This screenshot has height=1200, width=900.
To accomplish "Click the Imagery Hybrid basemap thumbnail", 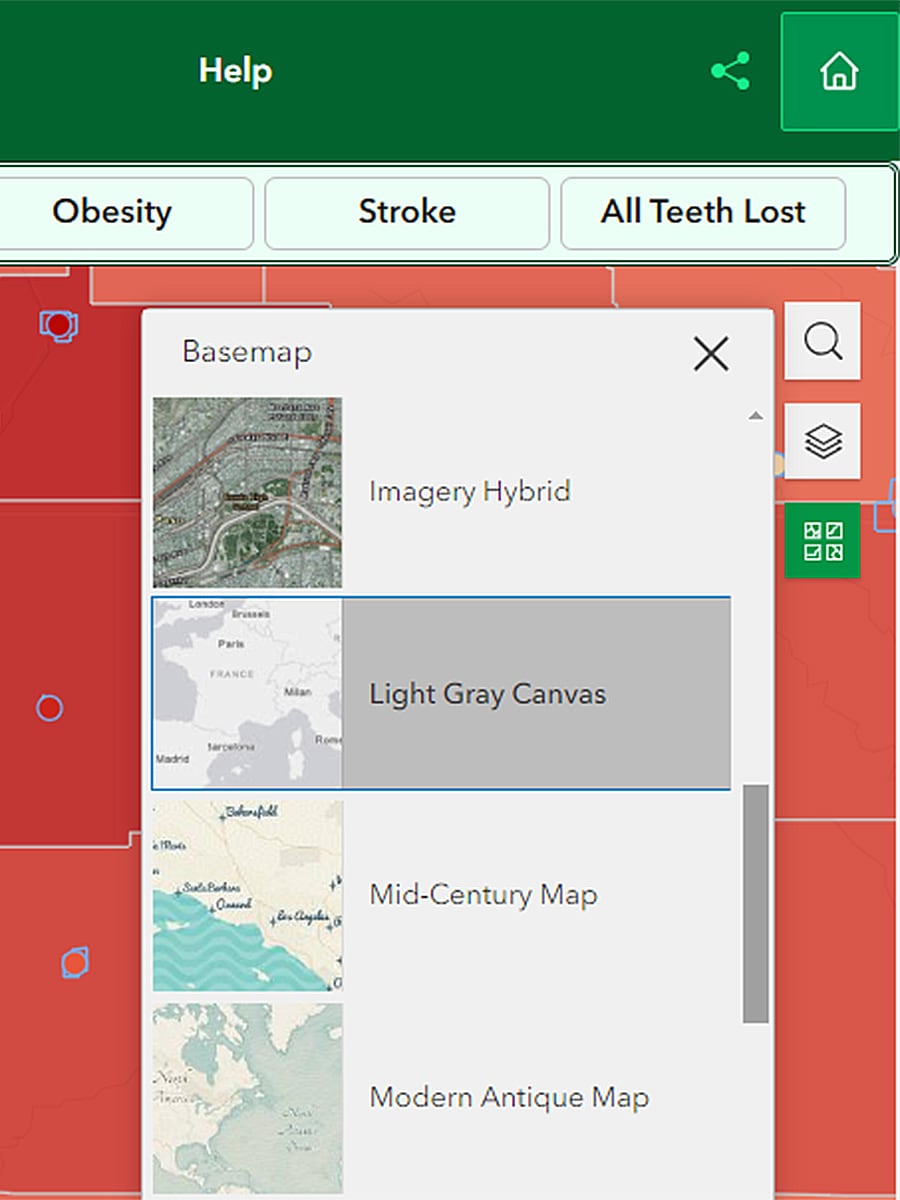I will [x=247, y=491].
